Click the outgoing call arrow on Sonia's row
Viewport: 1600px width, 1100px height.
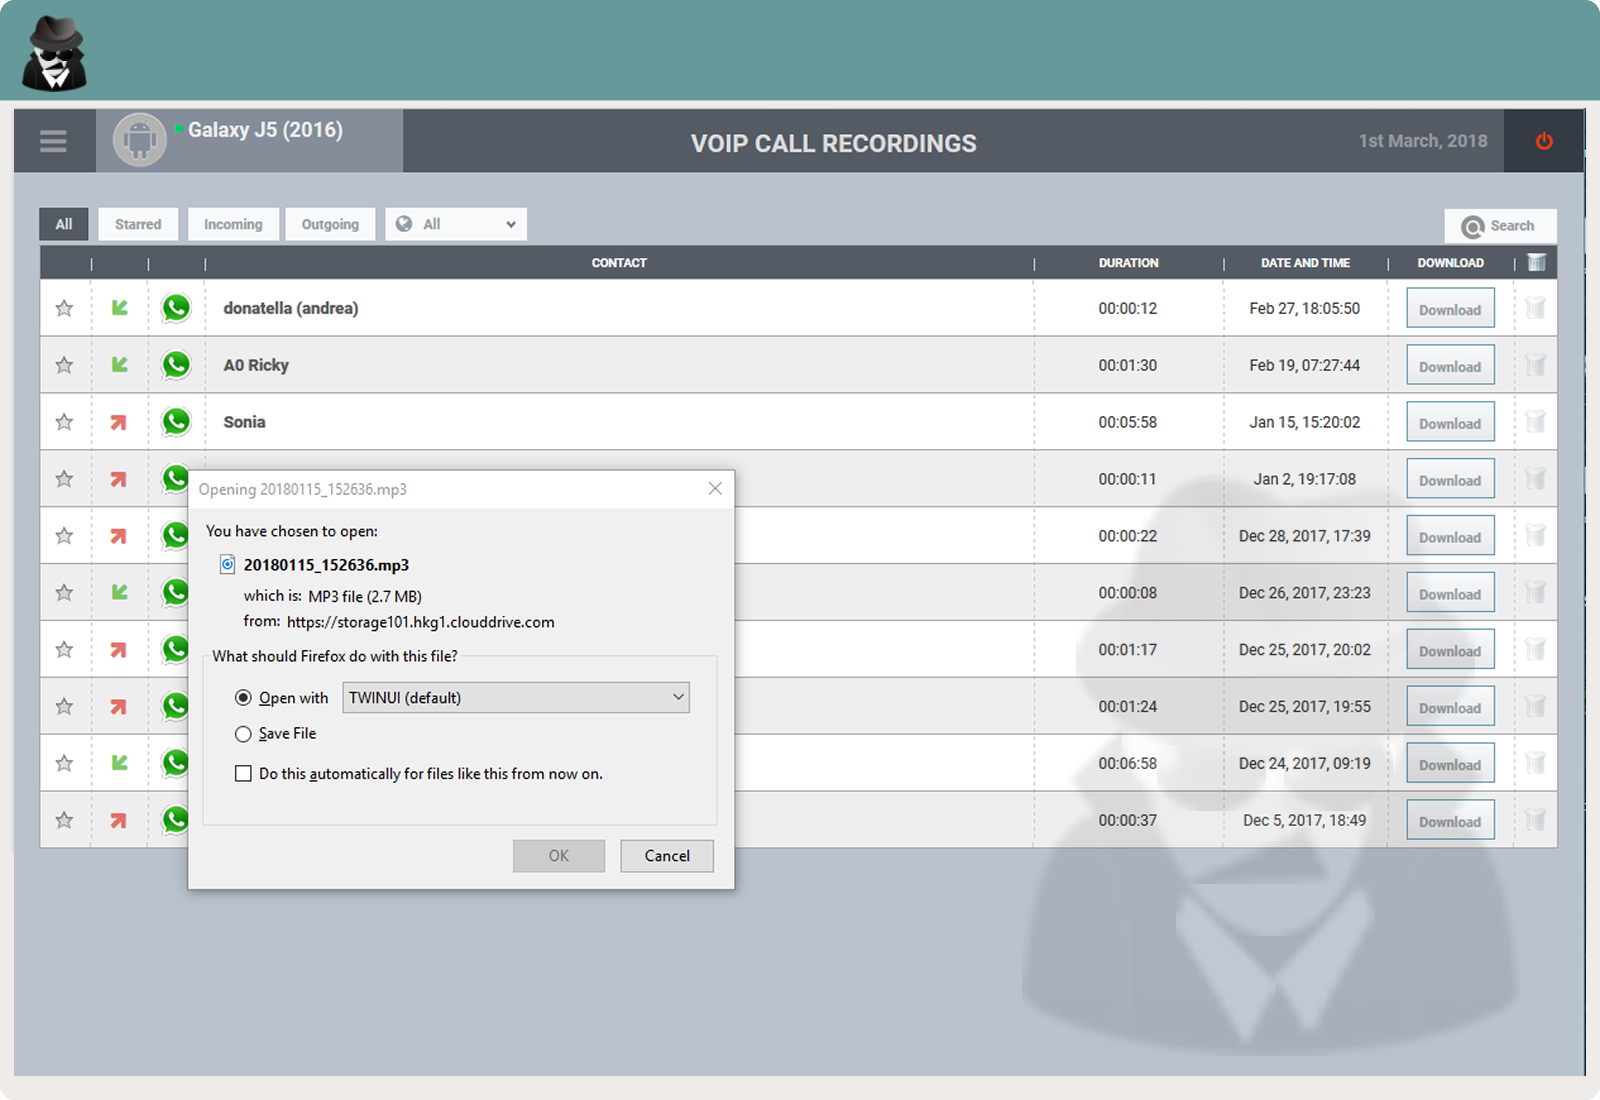coord(119,421)
